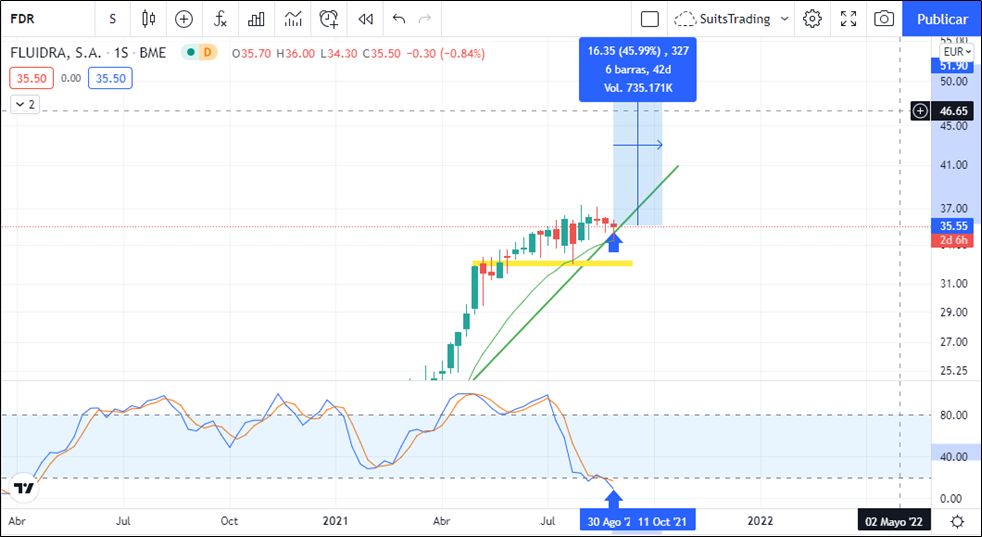Open the indicators fx menu
982x537 pixels.
(x=220, y=19)
